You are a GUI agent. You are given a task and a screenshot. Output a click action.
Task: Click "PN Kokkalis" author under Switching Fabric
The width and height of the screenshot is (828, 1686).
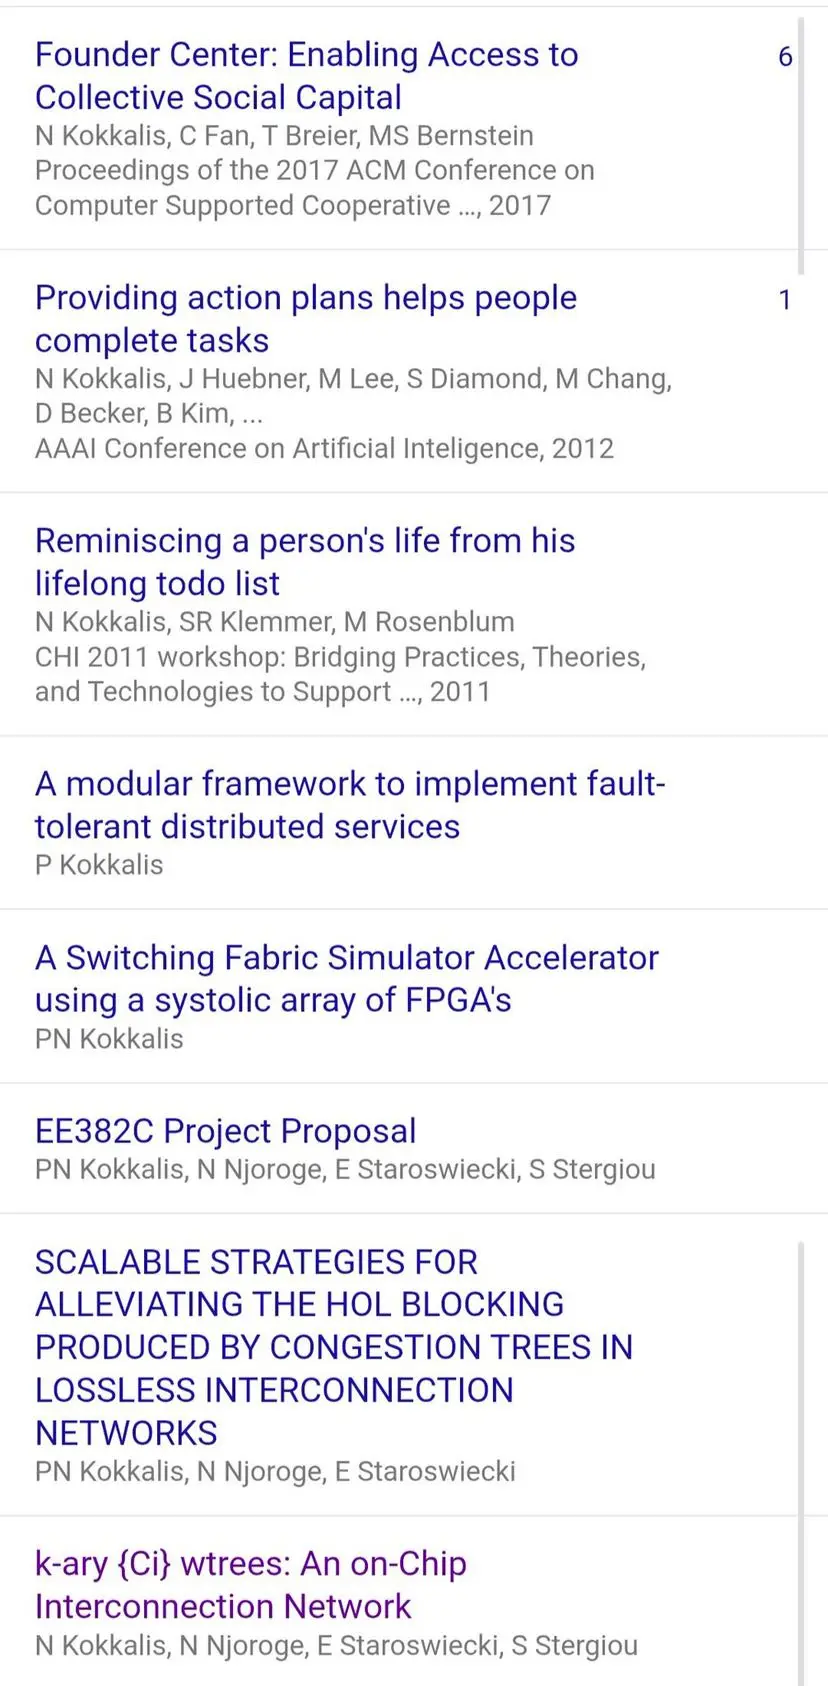point(109,1039)
